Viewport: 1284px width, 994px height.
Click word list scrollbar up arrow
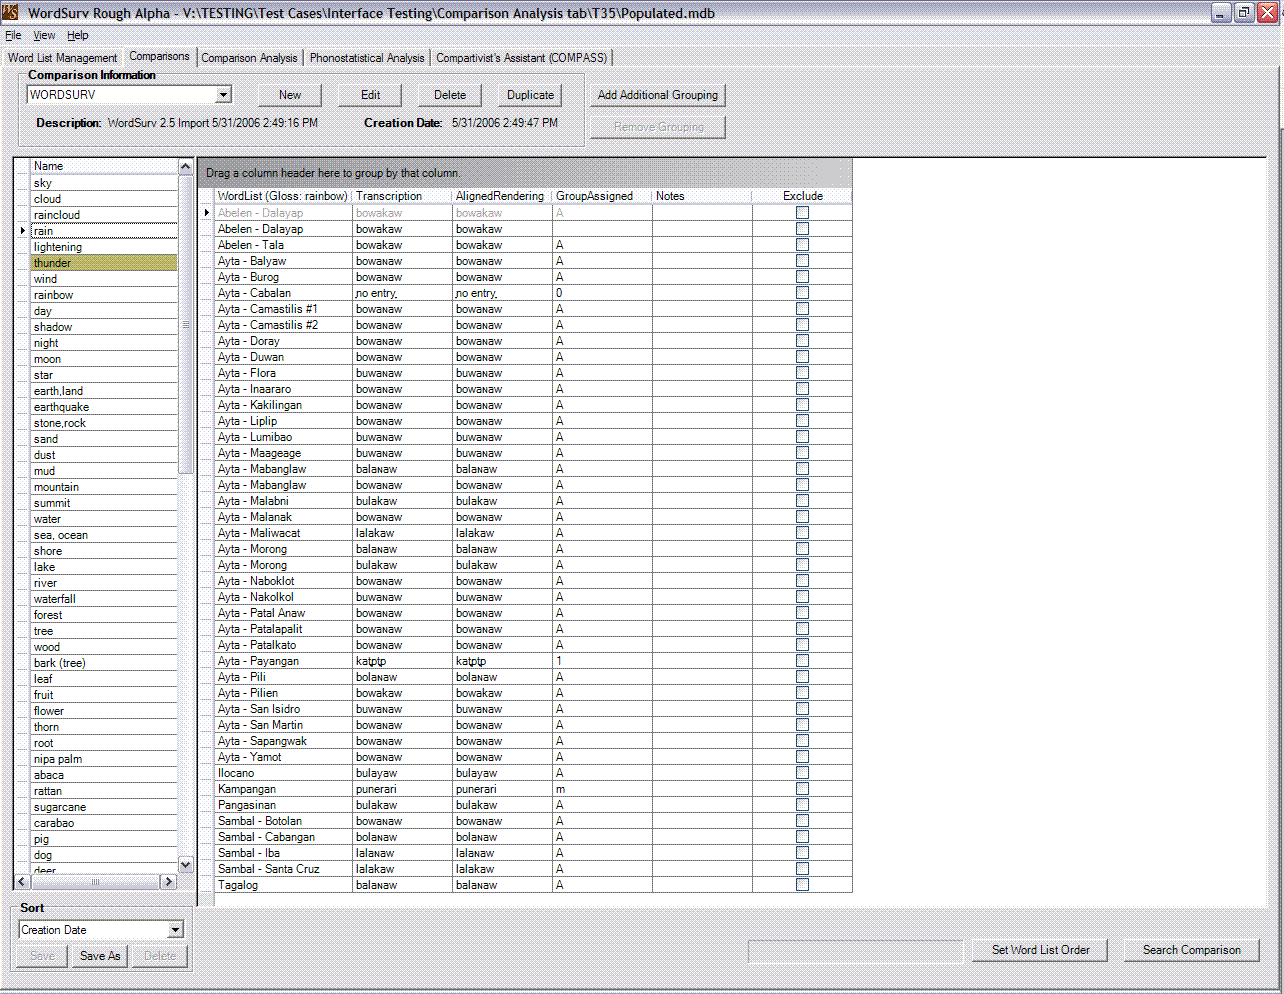click(x=185, y=166)
